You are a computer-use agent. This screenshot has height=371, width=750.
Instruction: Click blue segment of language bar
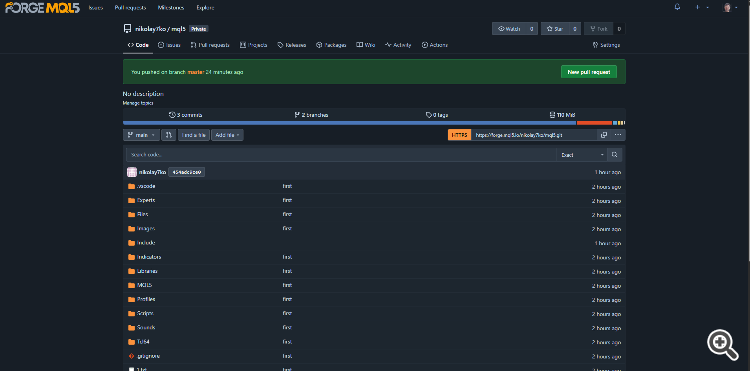350,123
